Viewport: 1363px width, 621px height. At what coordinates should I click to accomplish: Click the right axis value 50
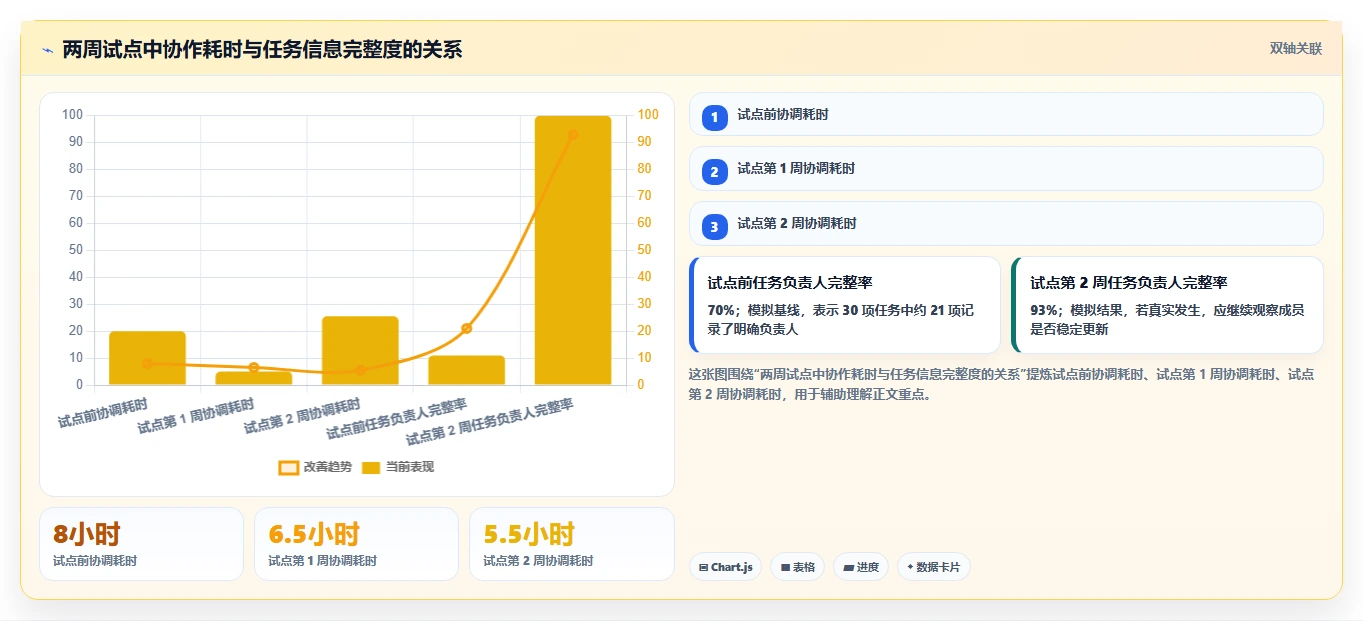point(645,250)
